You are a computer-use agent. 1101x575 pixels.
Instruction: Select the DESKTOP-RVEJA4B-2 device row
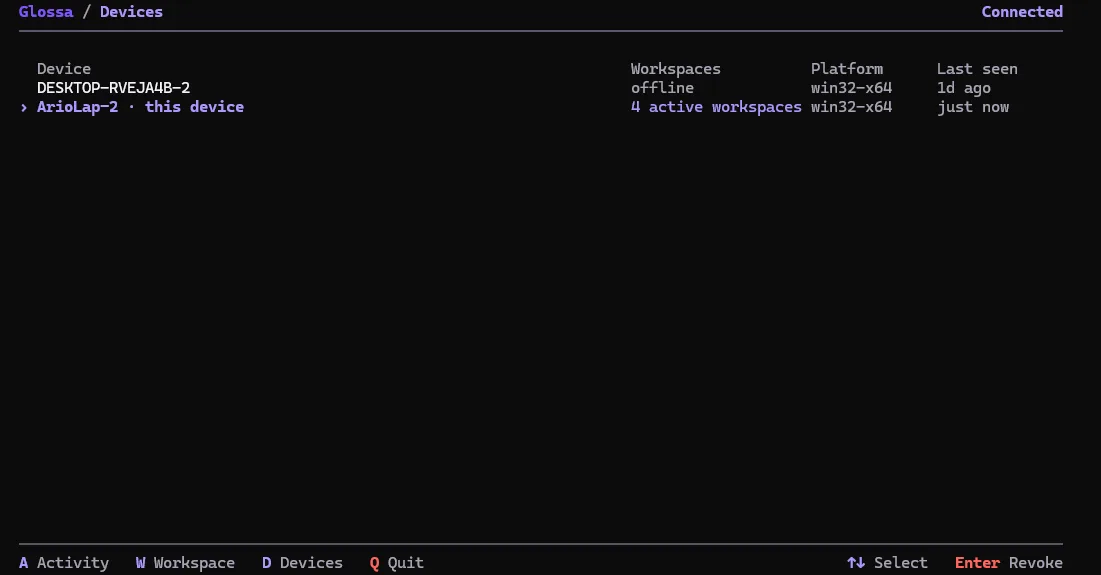tap(541, 88)
